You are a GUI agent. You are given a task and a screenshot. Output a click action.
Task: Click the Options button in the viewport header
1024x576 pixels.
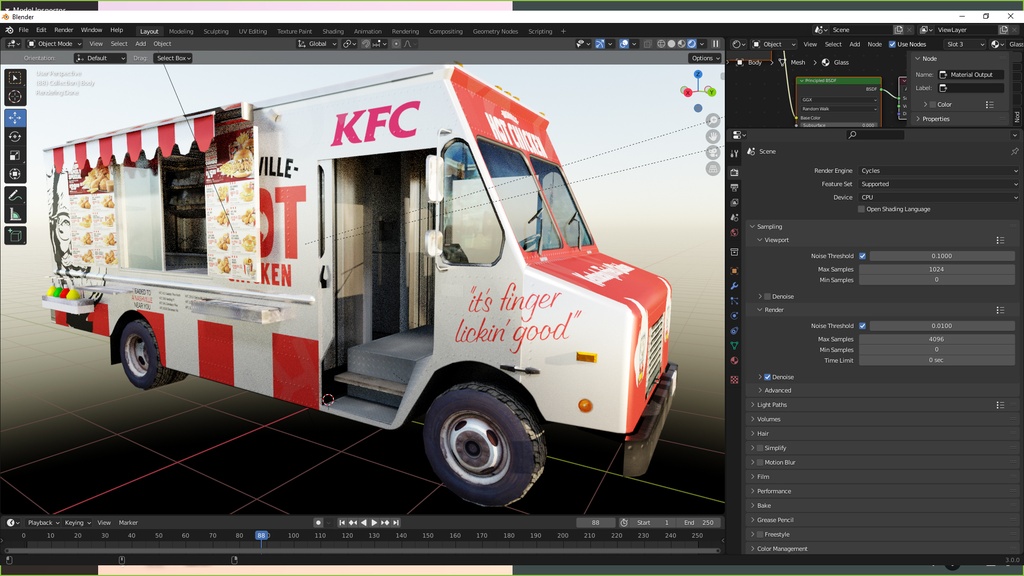click(x=705, y=57)
